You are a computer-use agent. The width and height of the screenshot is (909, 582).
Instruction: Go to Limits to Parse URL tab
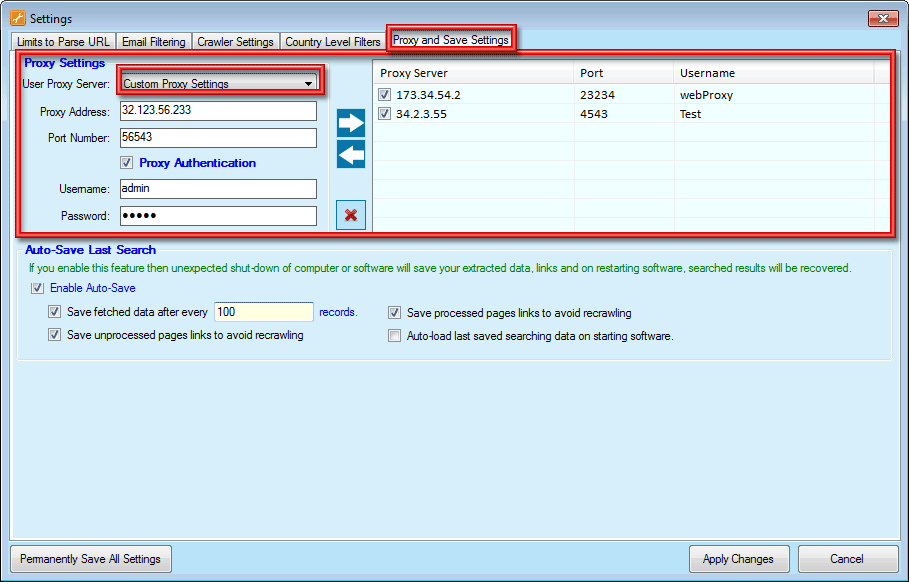(x=64, y=42)
